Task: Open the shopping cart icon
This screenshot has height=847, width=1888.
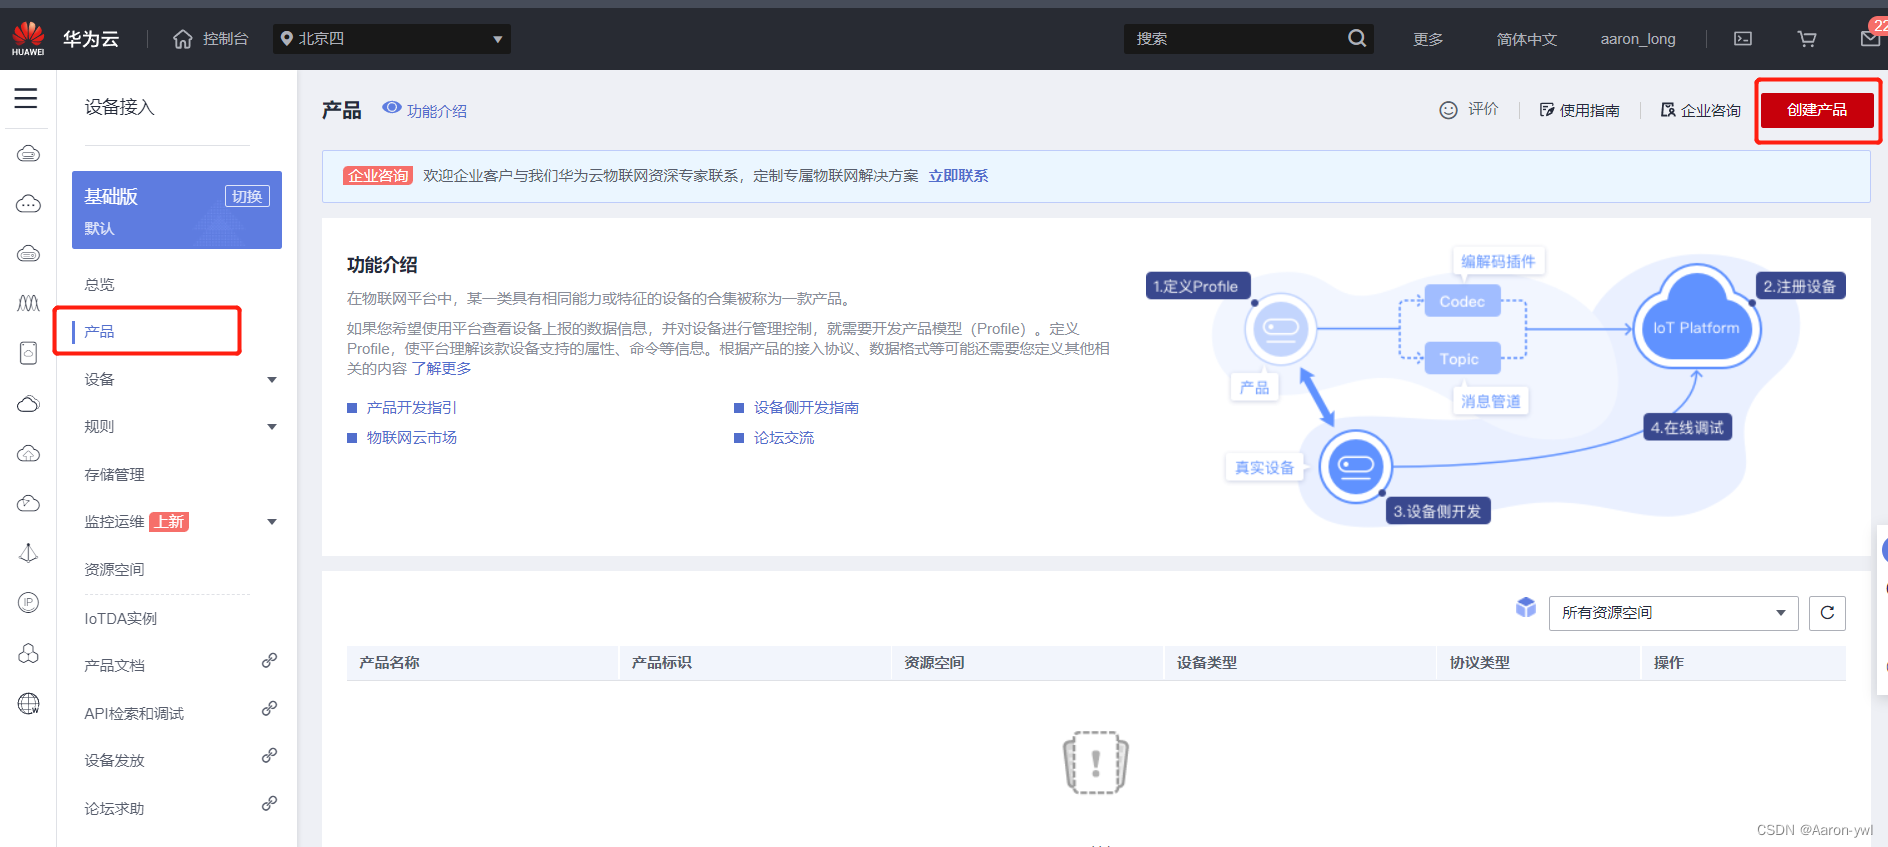Action: pyautogui.click(x=1807, y=39)
